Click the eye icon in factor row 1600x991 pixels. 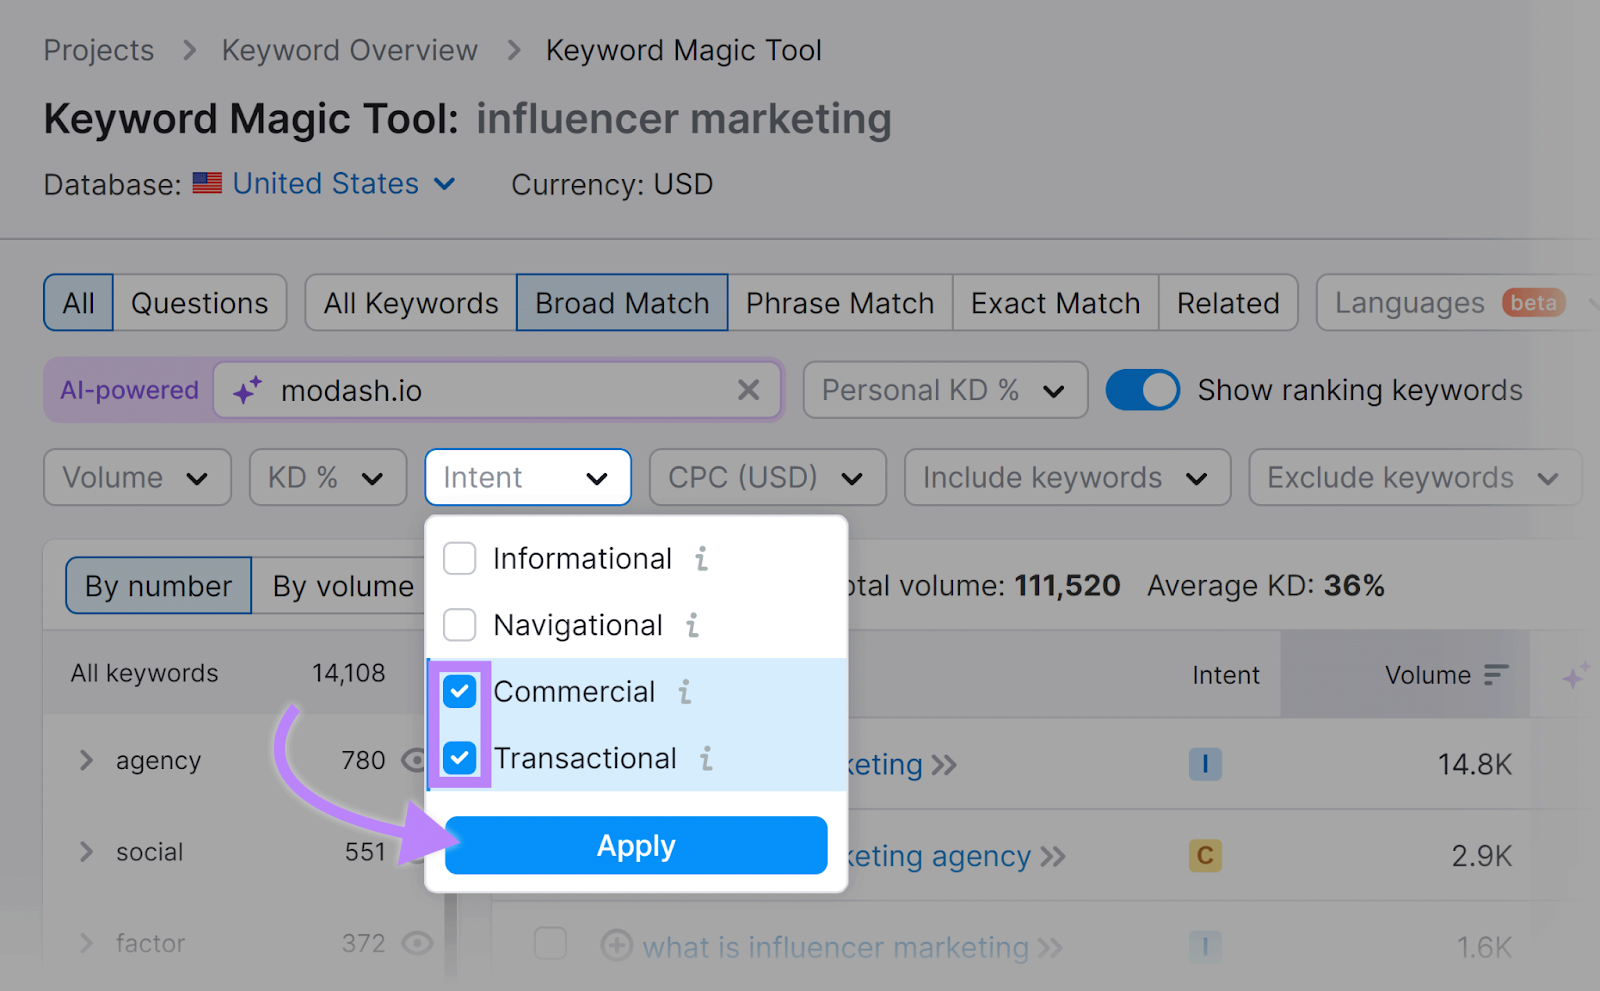(417, 943)
